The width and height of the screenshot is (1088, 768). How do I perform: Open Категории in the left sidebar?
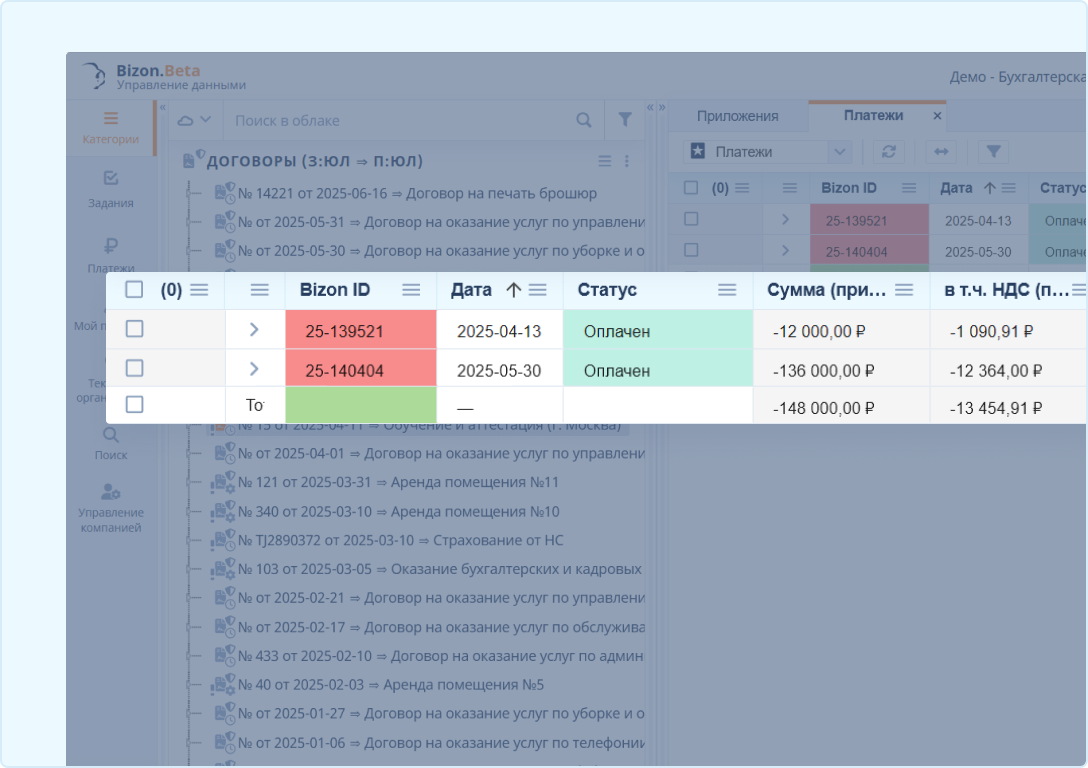click(111, 127)
